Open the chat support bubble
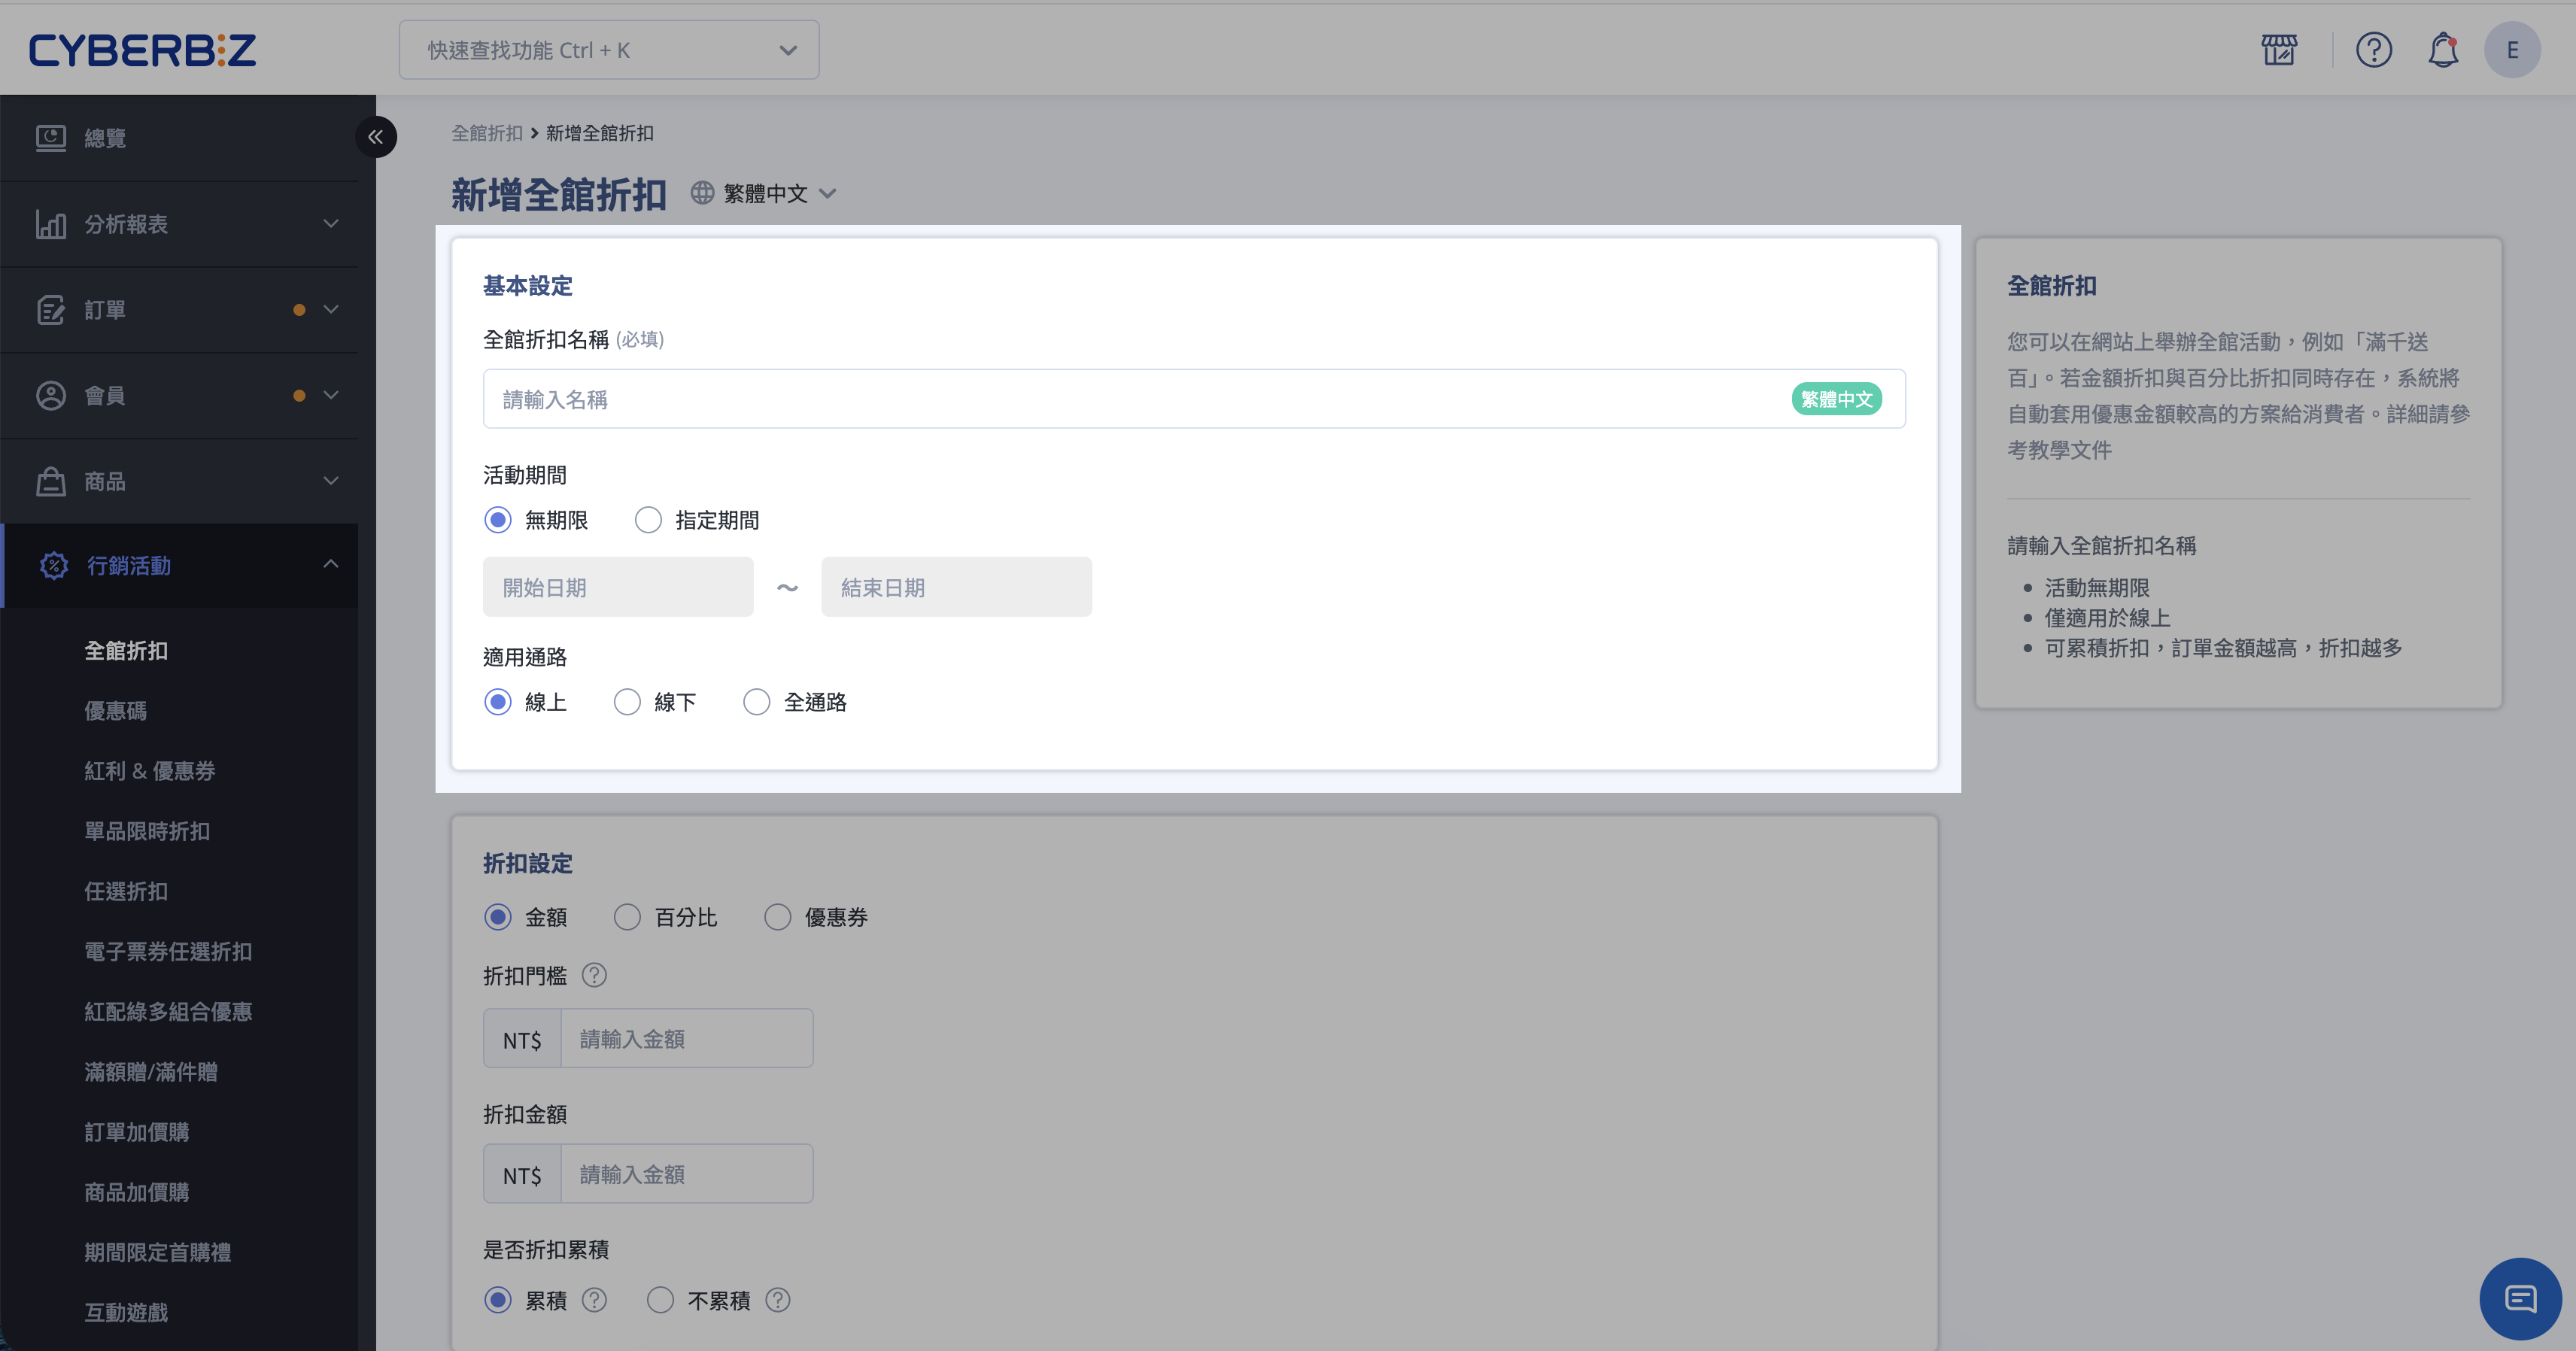 (2519, 1298)
